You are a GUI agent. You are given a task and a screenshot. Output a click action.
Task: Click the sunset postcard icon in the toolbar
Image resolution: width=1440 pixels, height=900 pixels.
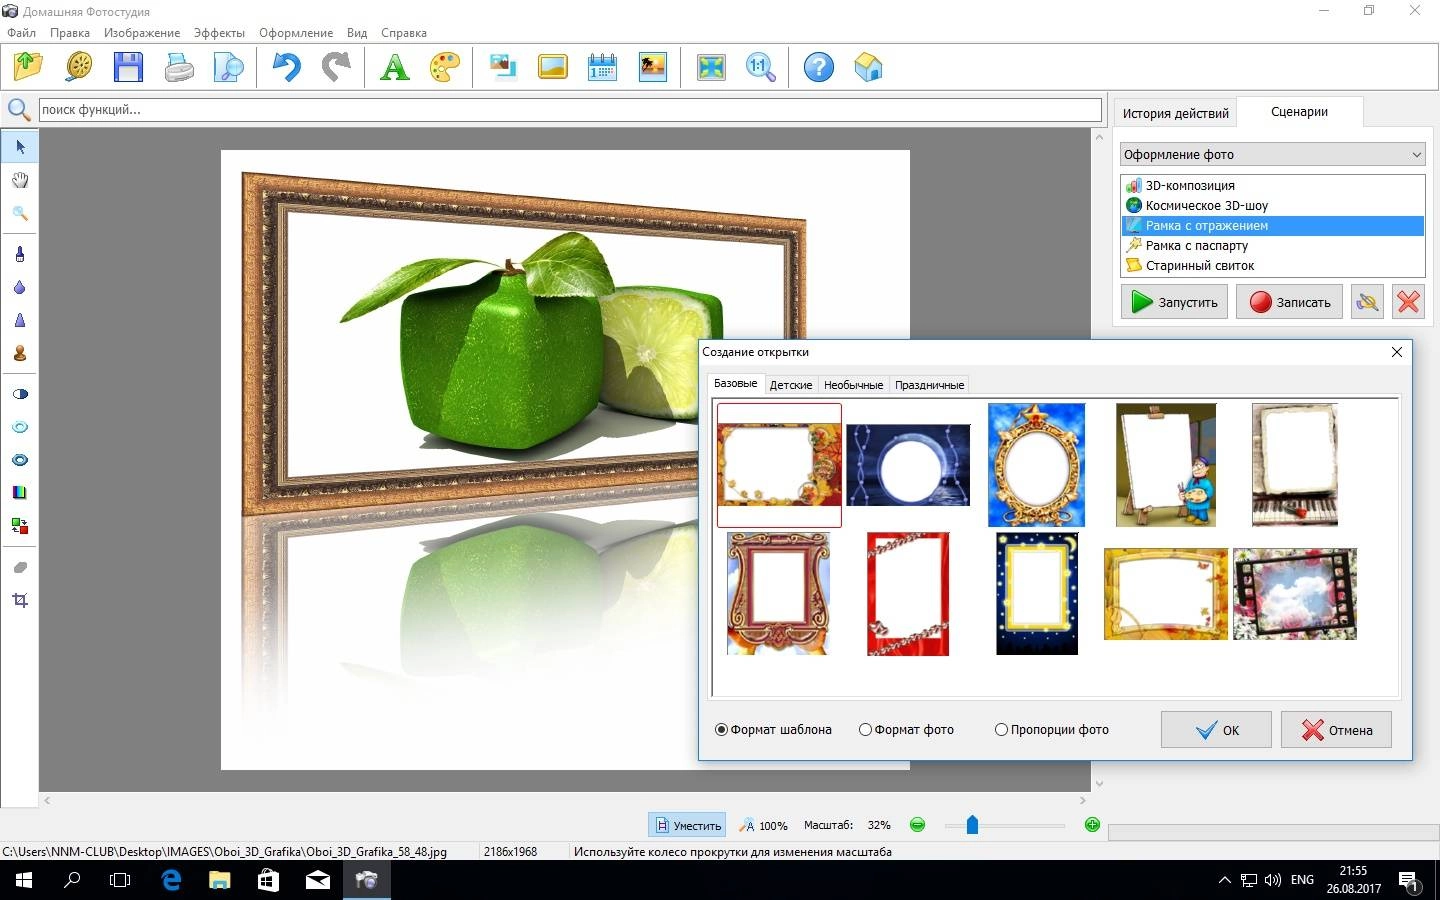653,67
